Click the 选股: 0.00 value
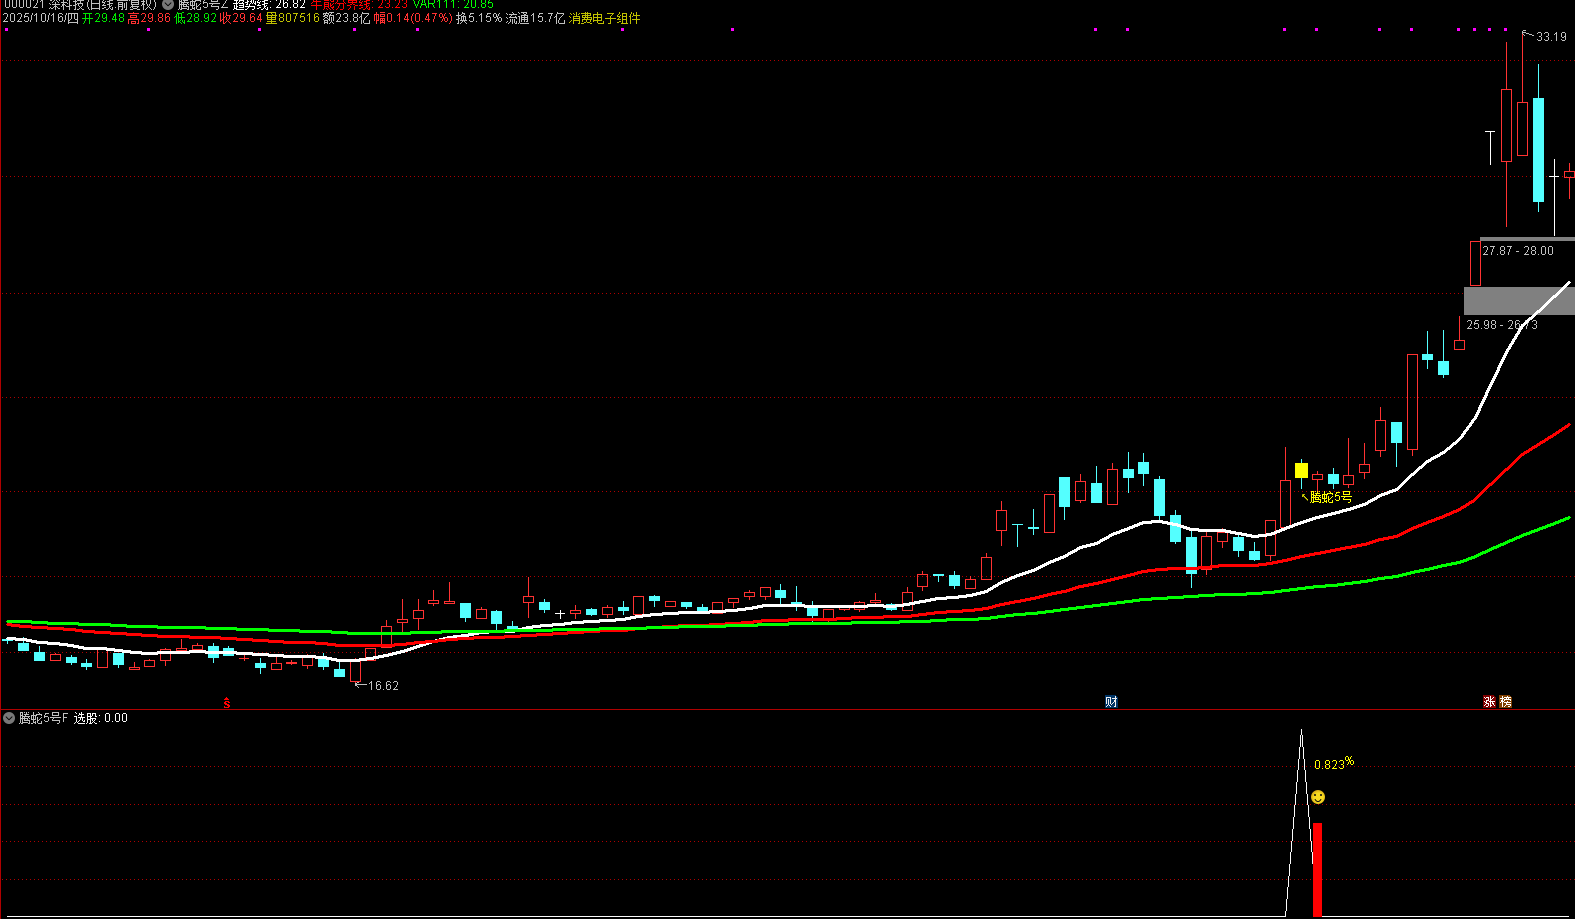The width and height of the screenshot is (1575, 919). point(101,718)
